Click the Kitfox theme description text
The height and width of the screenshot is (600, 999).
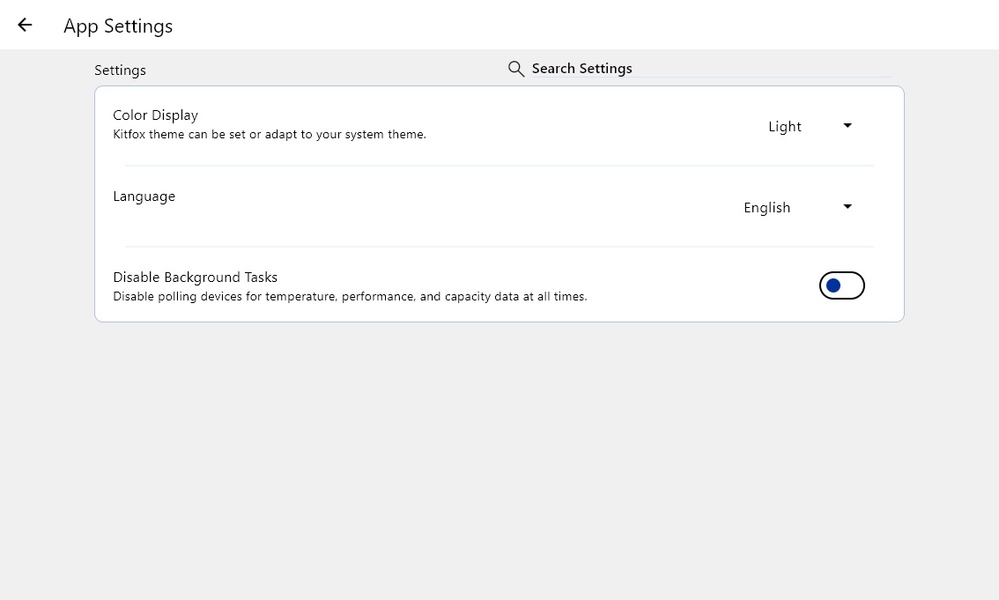coord(269,134)
